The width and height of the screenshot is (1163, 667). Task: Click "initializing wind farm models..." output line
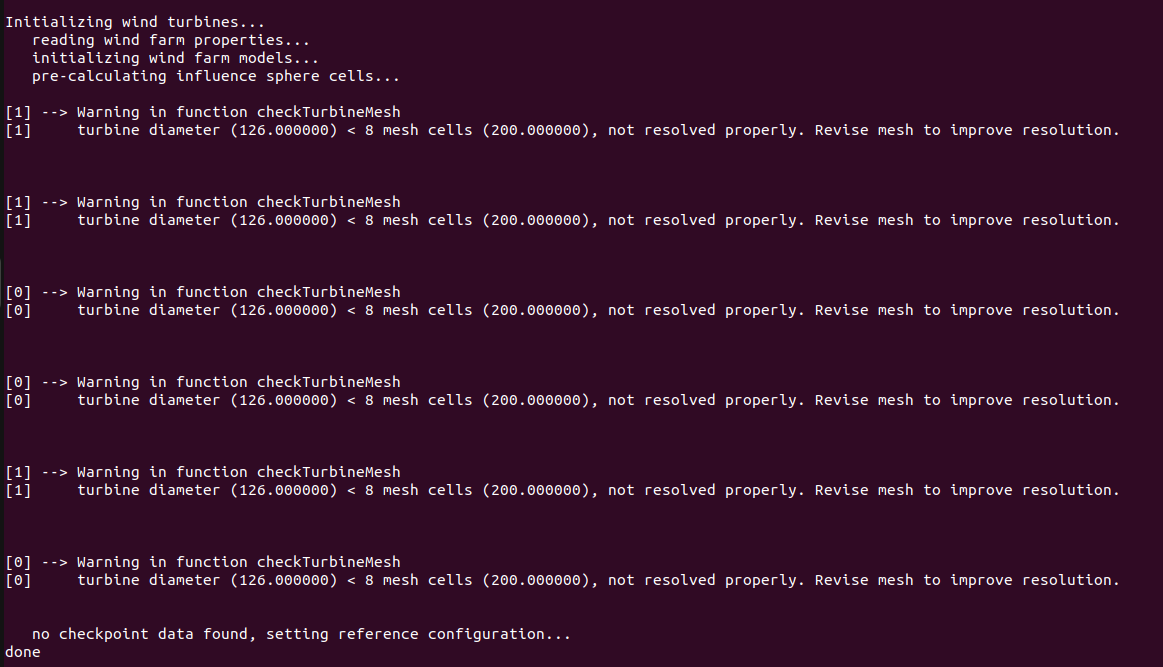(171, 58)
